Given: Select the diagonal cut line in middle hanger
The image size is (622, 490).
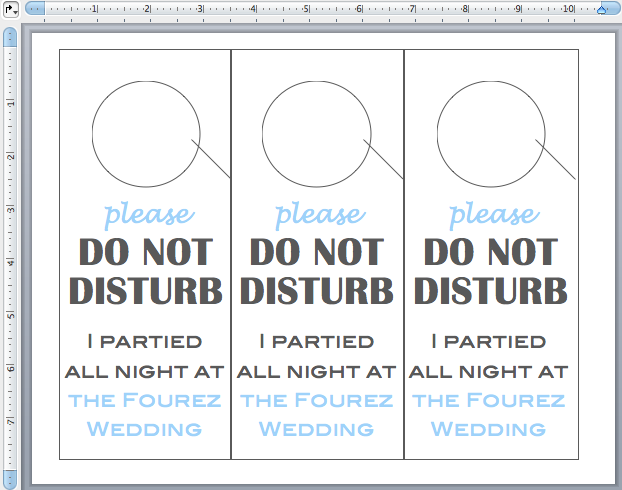Looking at the screenshot, I should pos(383,159).
